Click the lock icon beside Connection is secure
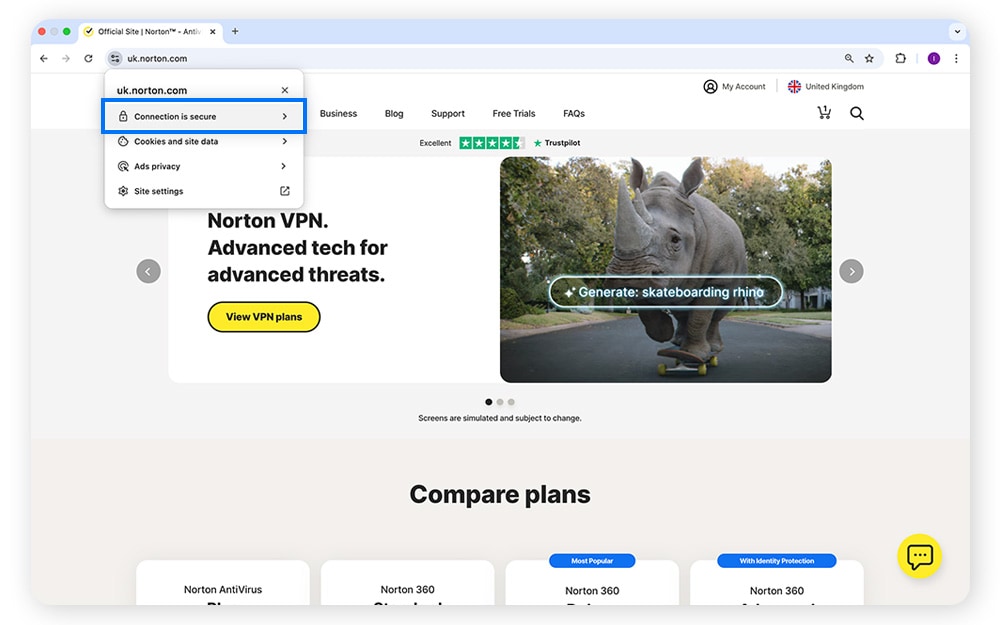Screen dimensions: 1000x625 click(x=123, y=116)
